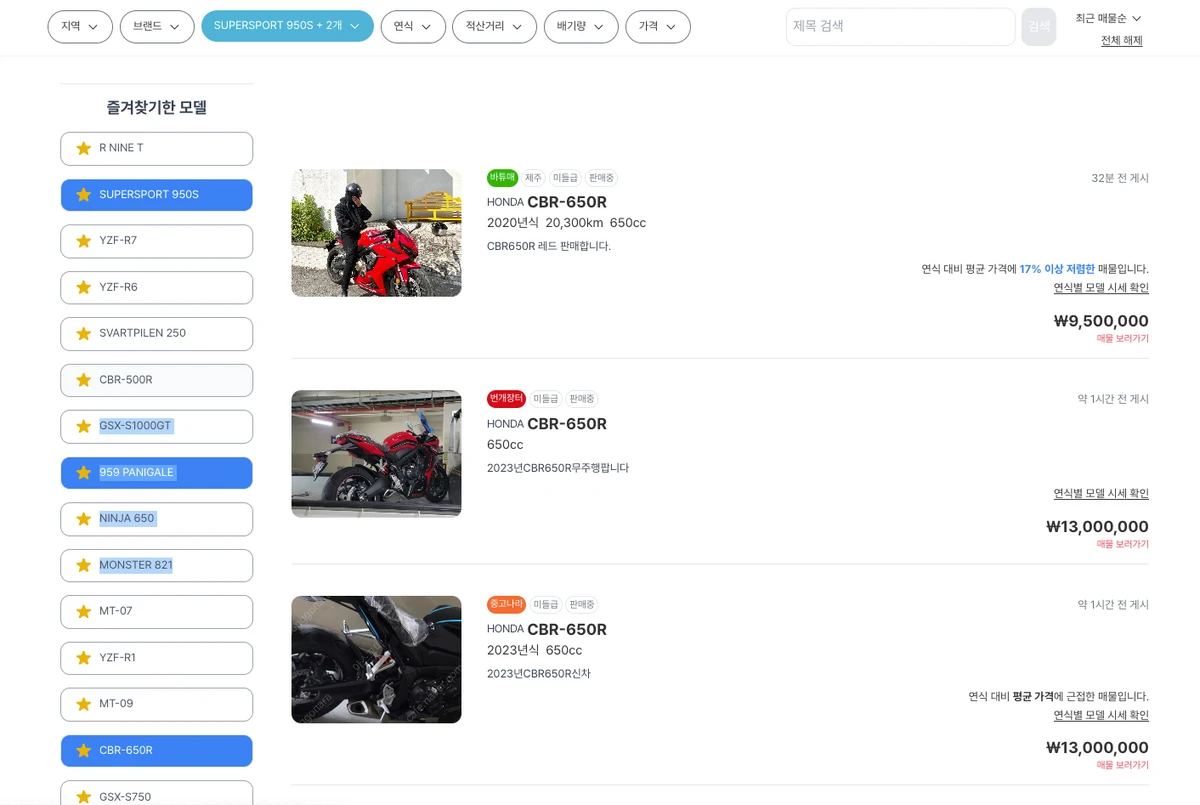Expand the SUPERSPORT 950S + 2개 model dropdown

(287, 27)
